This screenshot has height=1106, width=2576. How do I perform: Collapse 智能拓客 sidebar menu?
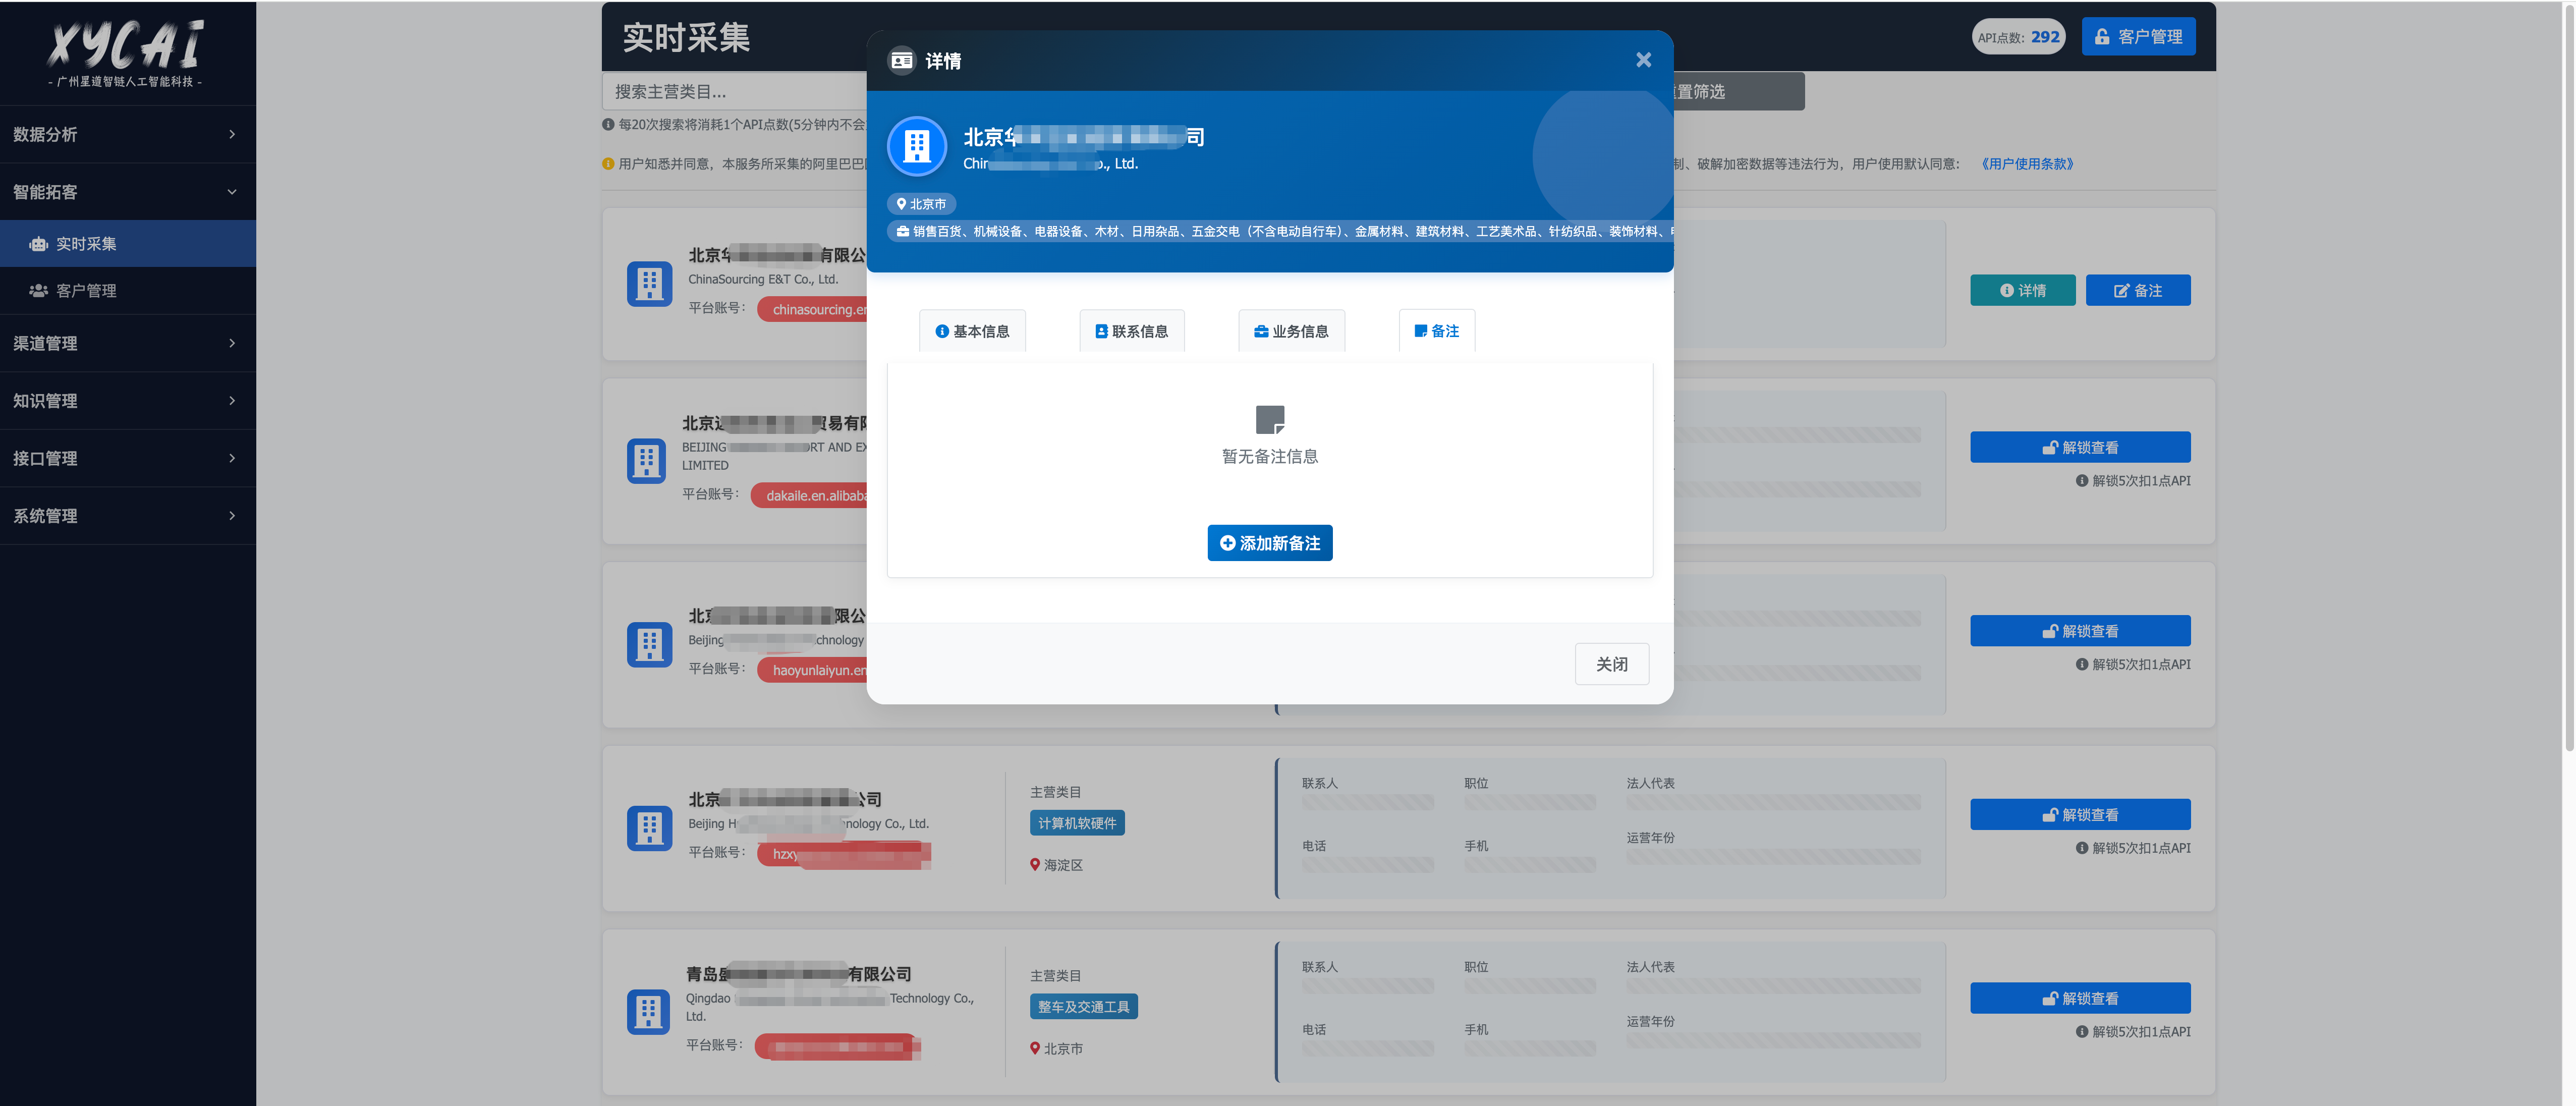pos(128,192)
